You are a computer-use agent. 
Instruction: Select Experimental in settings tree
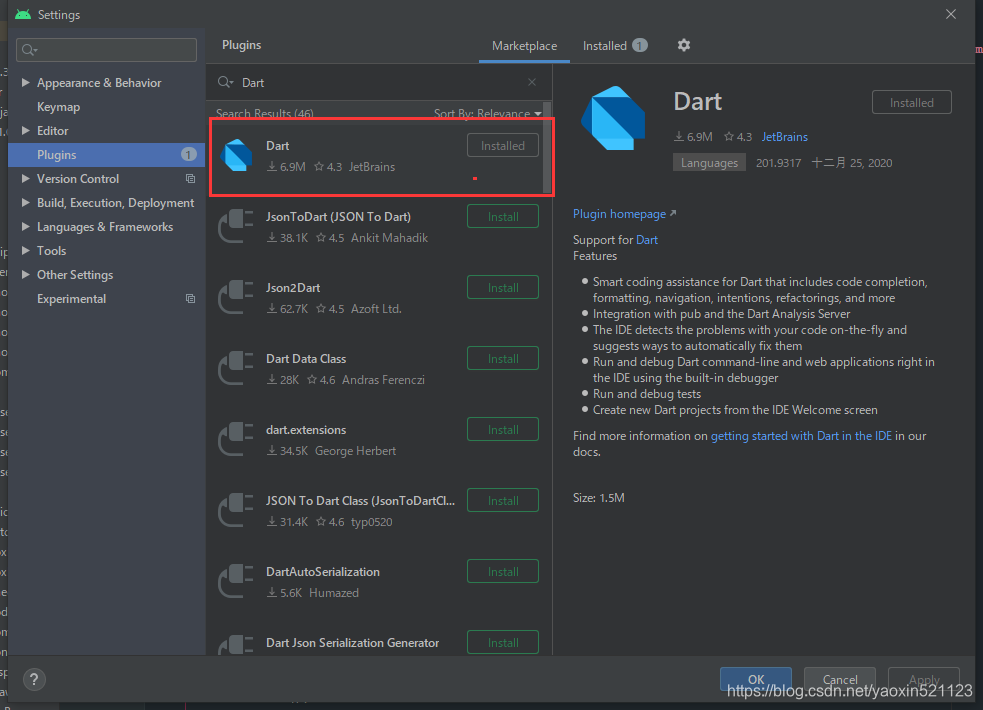tap(71, 299)
